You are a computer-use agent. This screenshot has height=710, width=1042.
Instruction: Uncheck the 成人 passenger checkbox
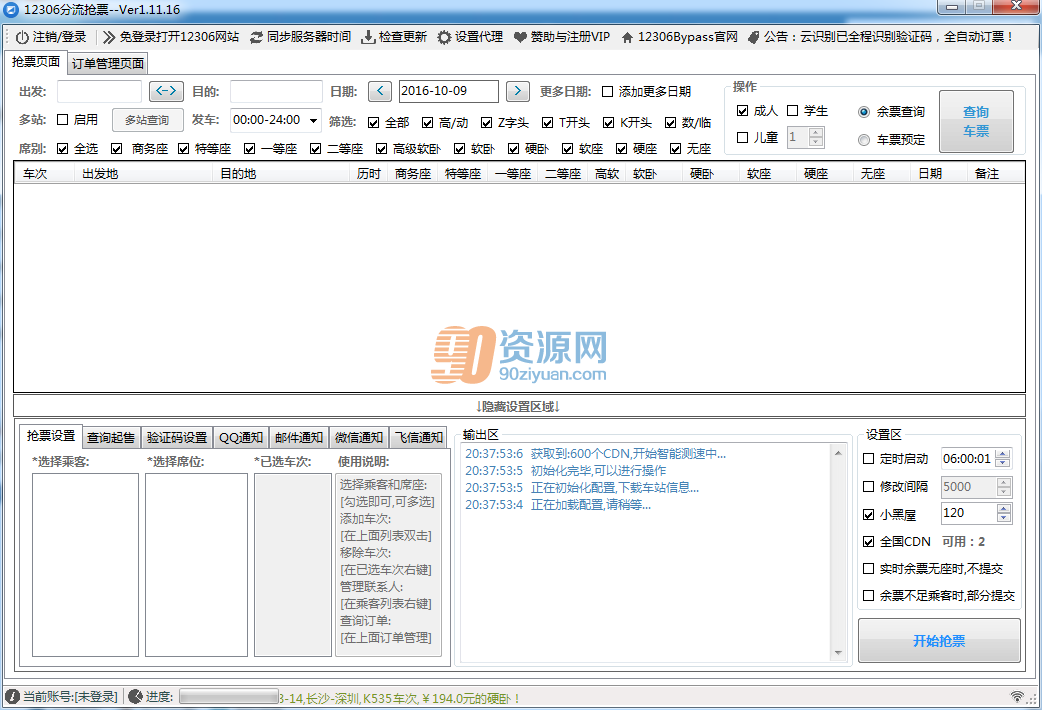[743, 110]
